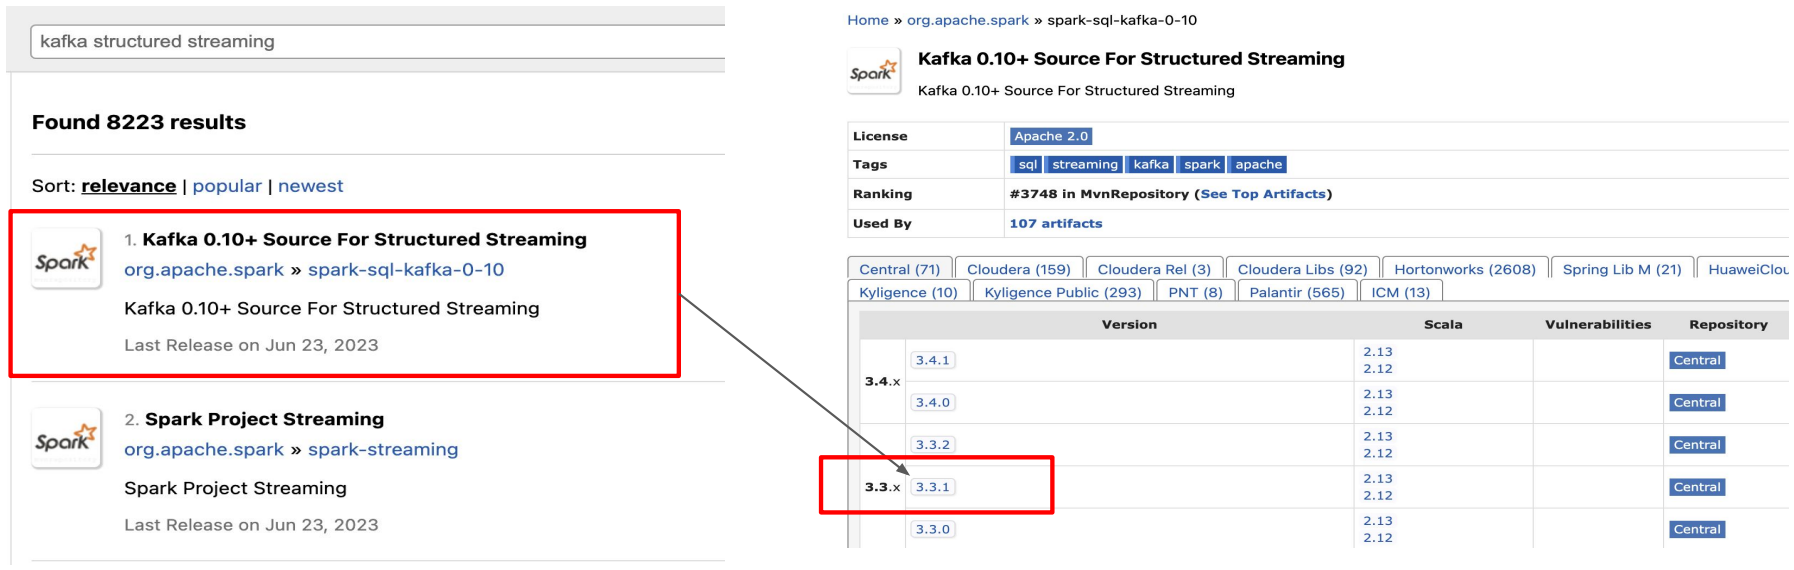Go to Home in breadcrumb
This screenshot has height=570, width=1794.
(x=868, y=20)
